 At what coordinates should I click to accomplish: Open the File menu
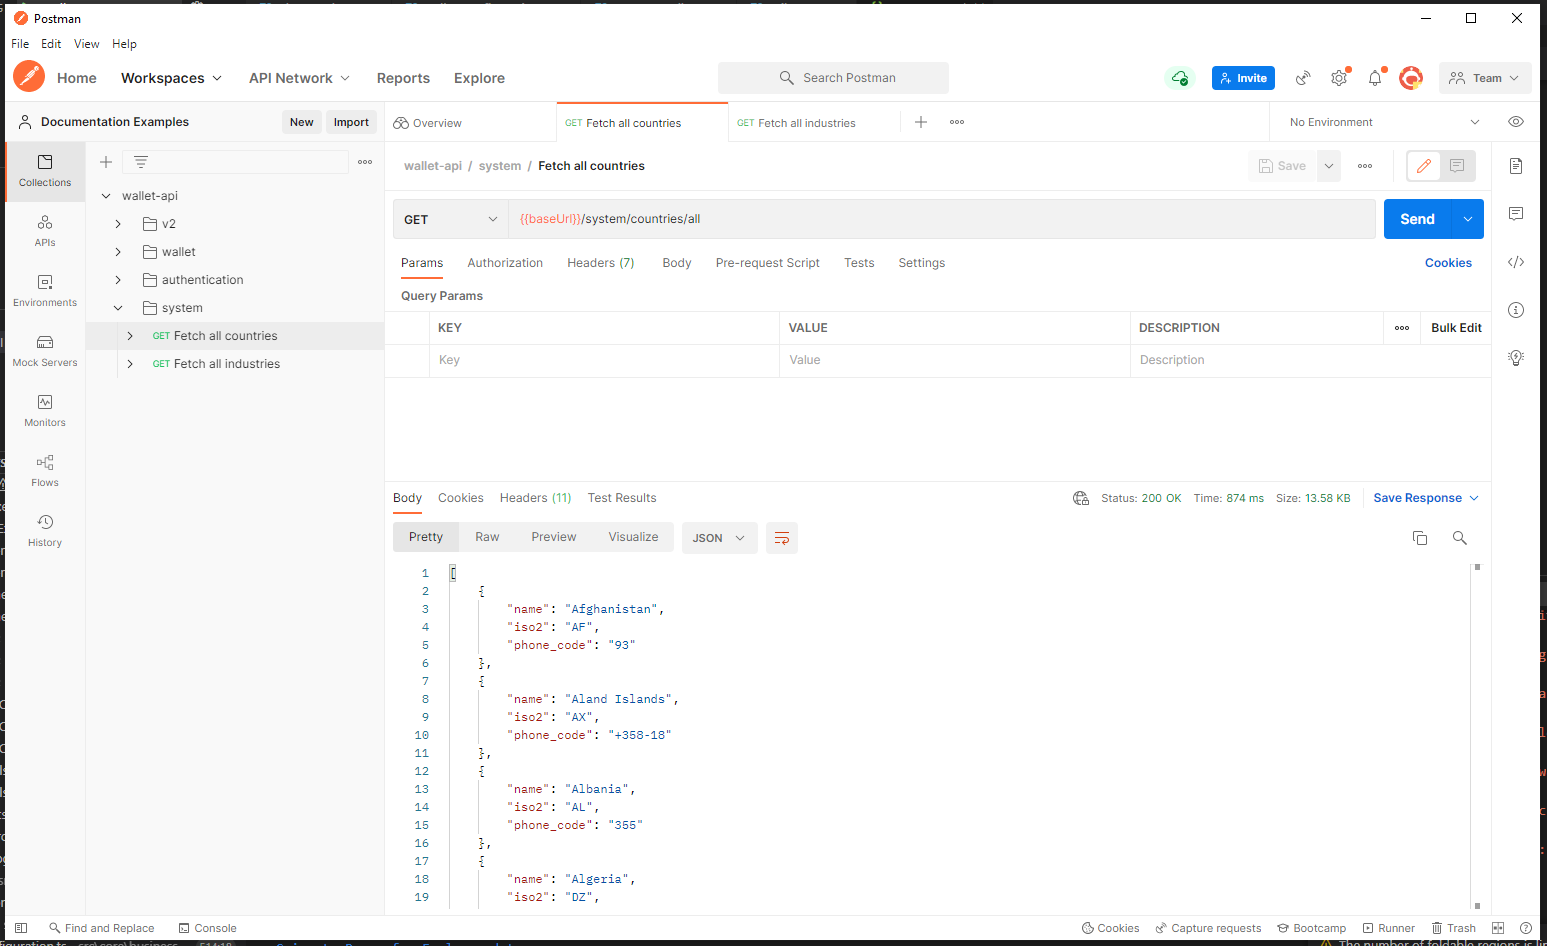(x=20, y=44)
